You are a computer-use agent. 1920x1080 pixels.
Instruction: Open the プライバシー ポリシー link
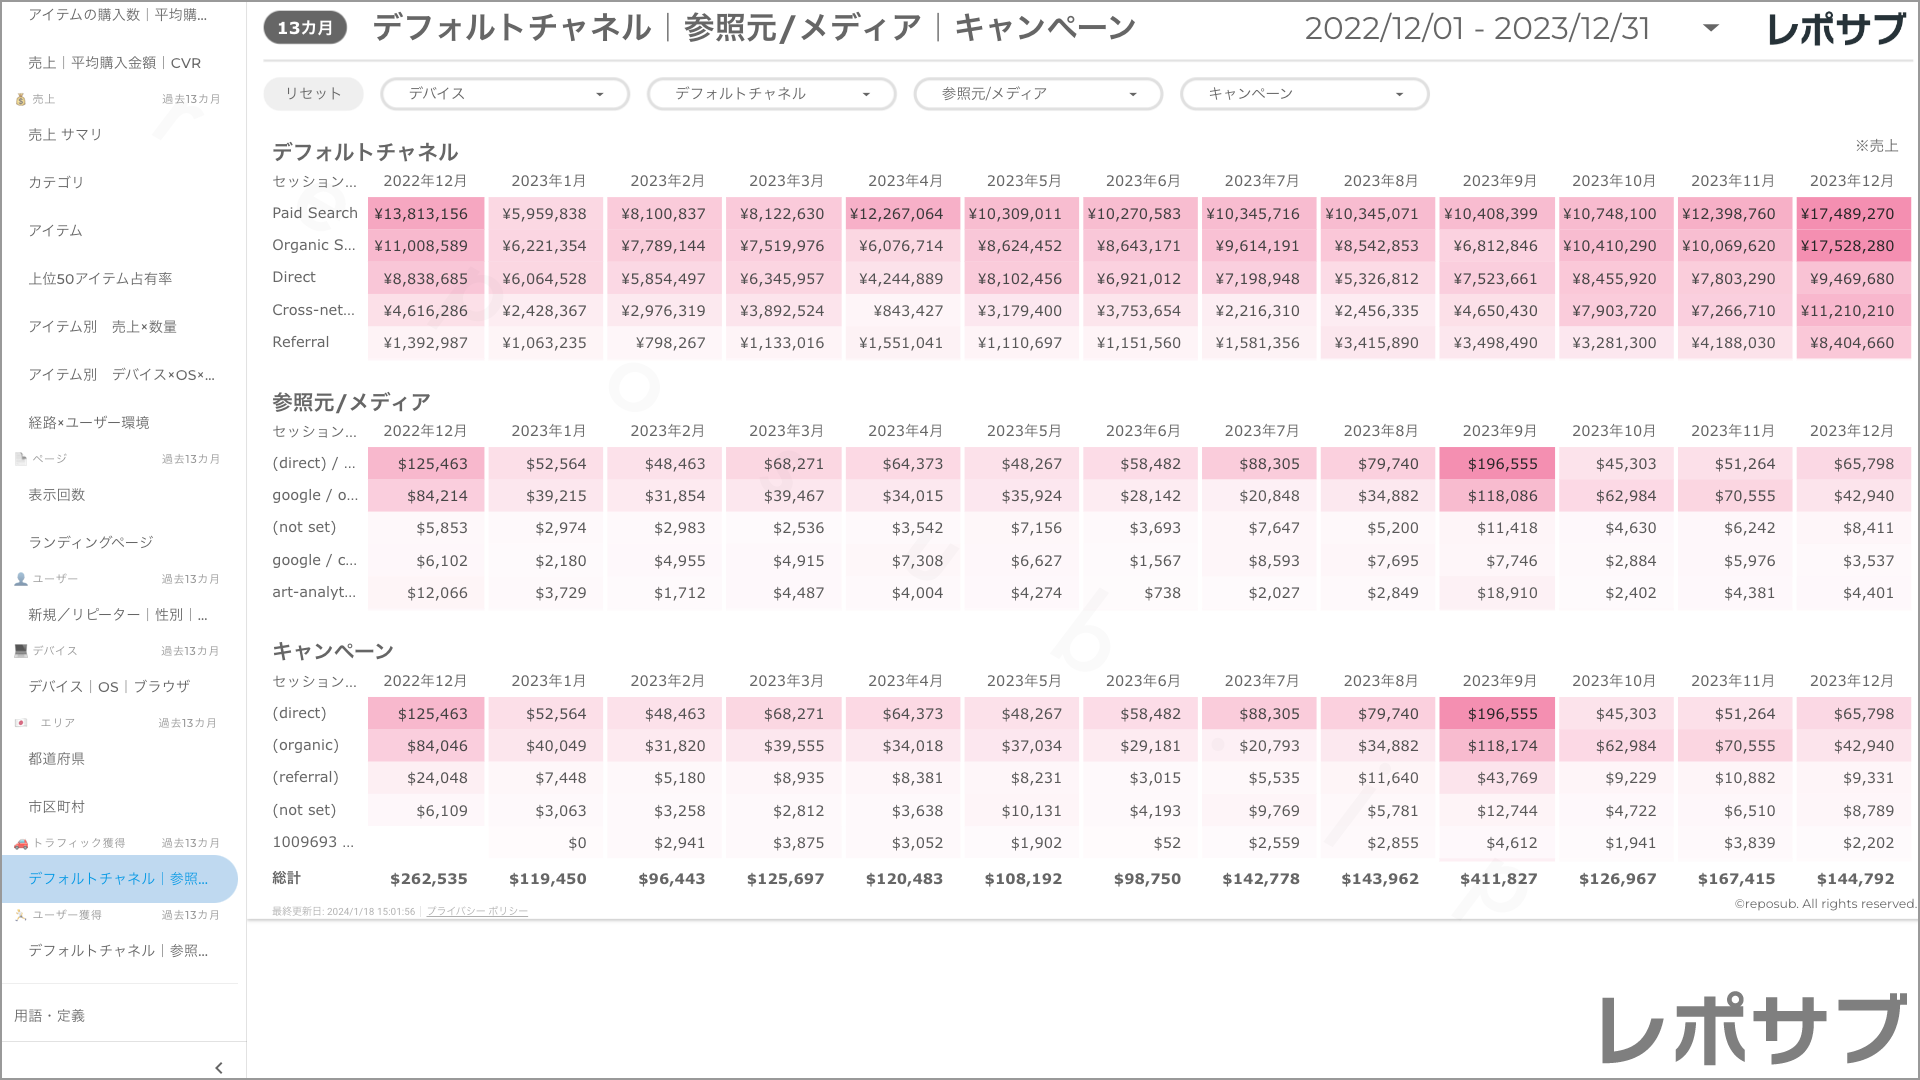(x=477, y=911)
